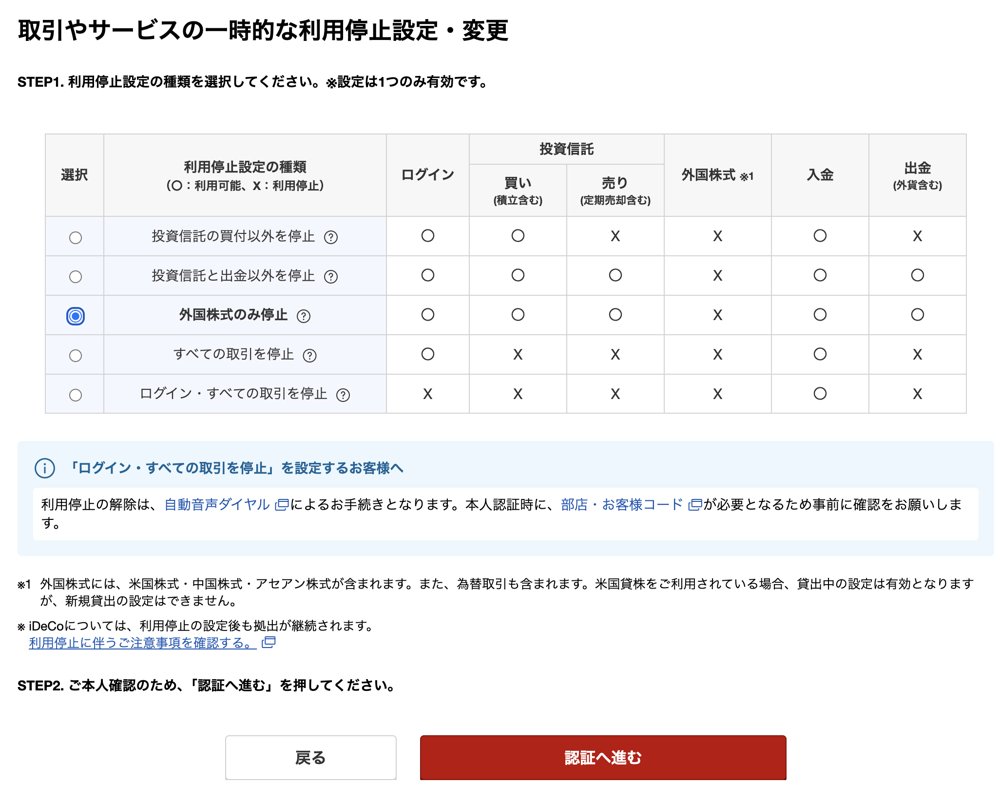Click the STEP2 instruction text
The width and height of the screenshot is (1000, 802).
coord(206,685)
